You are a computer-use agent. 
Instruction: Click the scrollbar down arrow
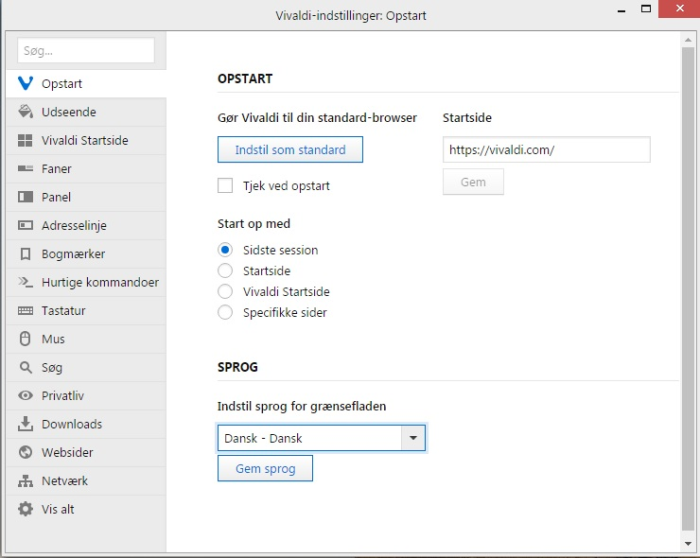point(688,543)
